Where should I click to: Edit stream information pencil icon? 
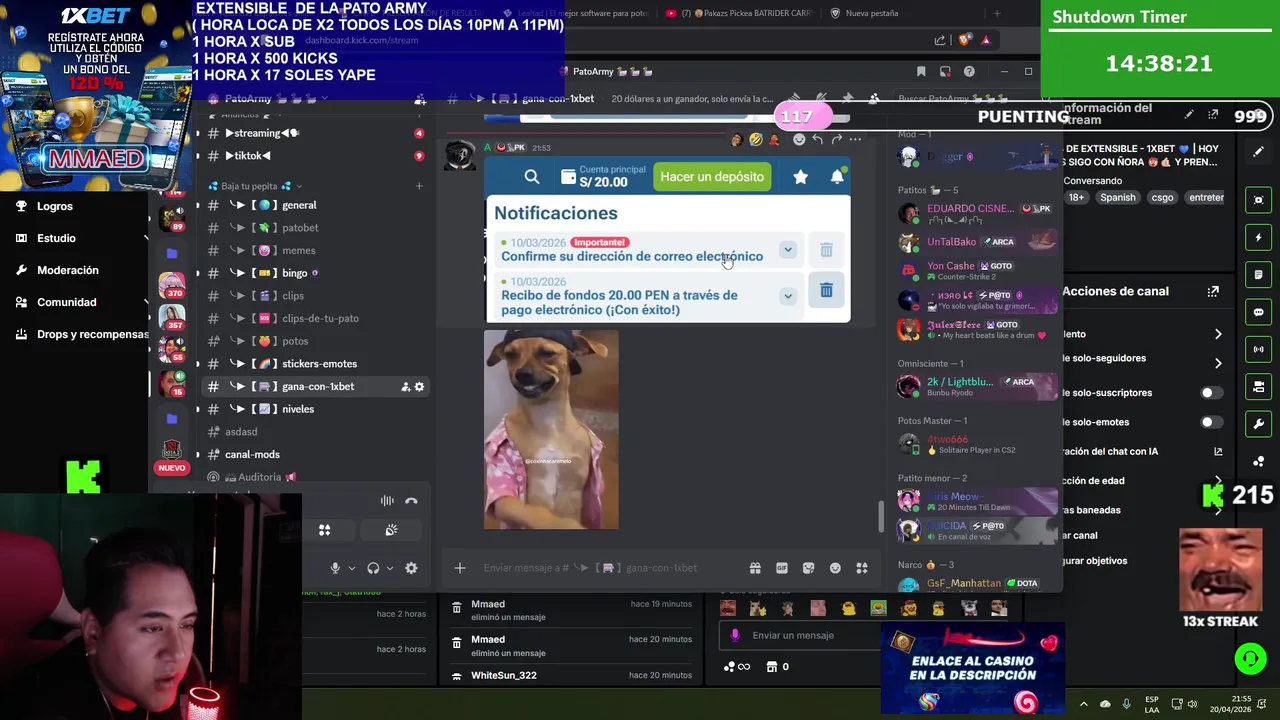click(x=1189, y=115)
